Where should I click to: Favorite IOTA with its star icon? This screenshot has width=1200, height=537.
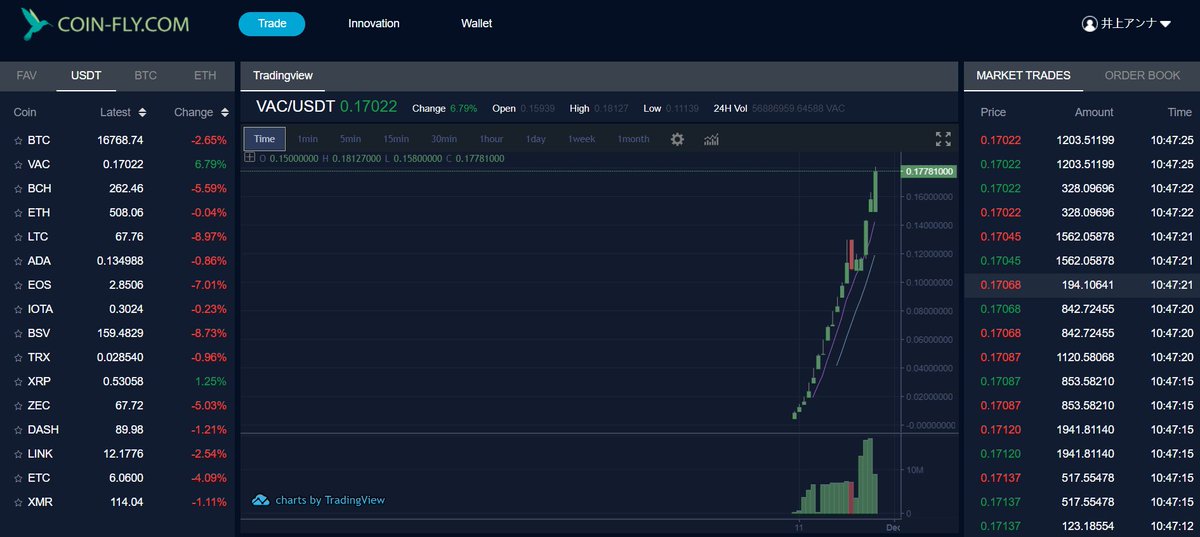click(x=18, y=309)
